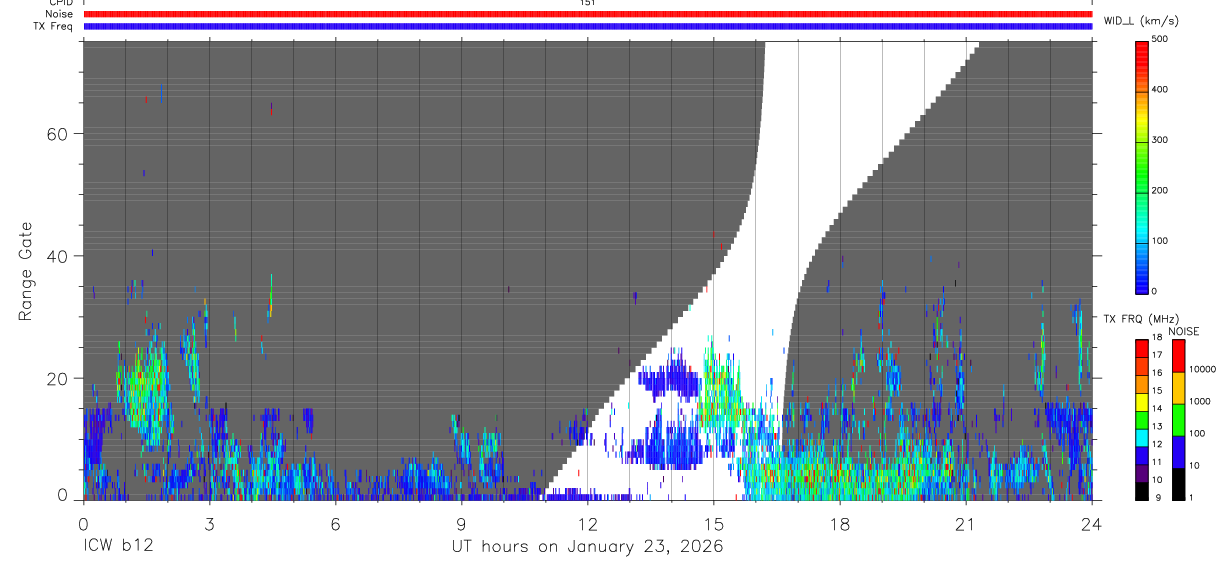Click the x-axis hour tick '3'

[x=209, y=524]
